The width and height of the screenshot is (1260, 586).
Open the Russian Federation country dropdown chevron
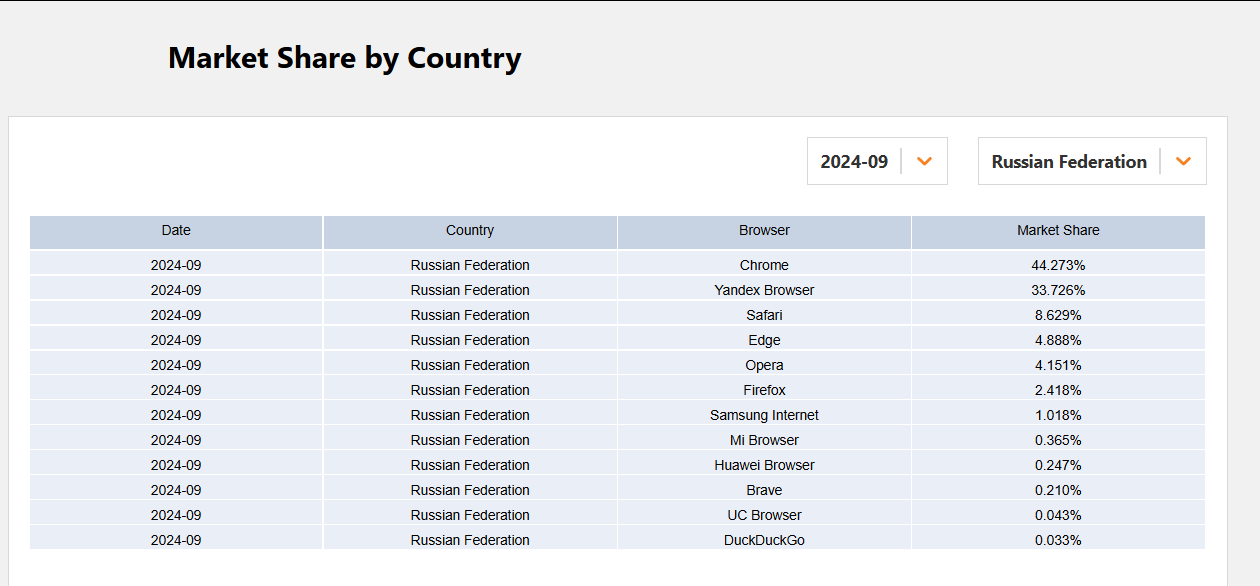(1184, 161)
